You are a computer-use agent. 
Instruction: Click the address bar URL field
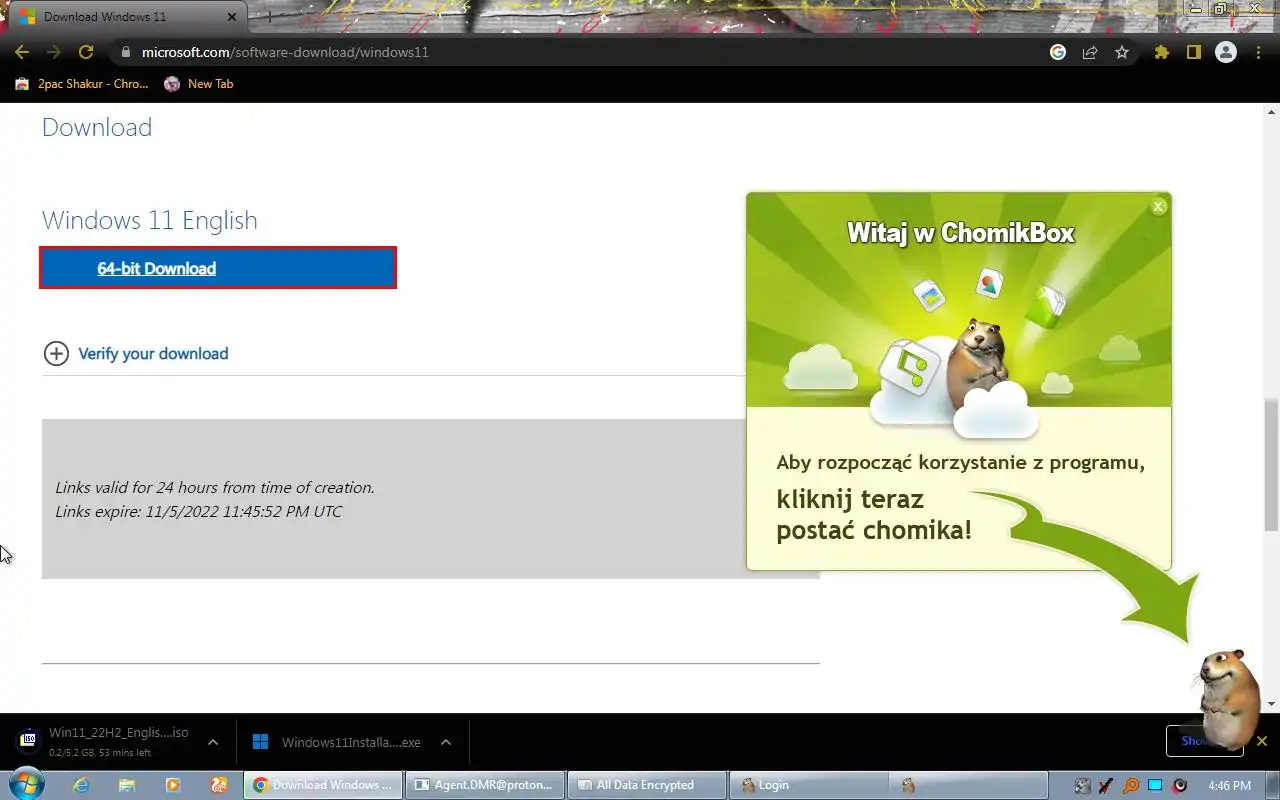click(580, 52)
